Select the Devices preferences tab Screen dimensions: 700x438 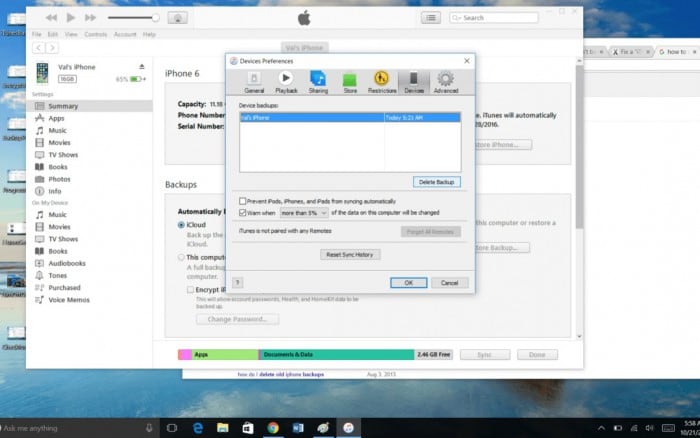pos(414,82)
